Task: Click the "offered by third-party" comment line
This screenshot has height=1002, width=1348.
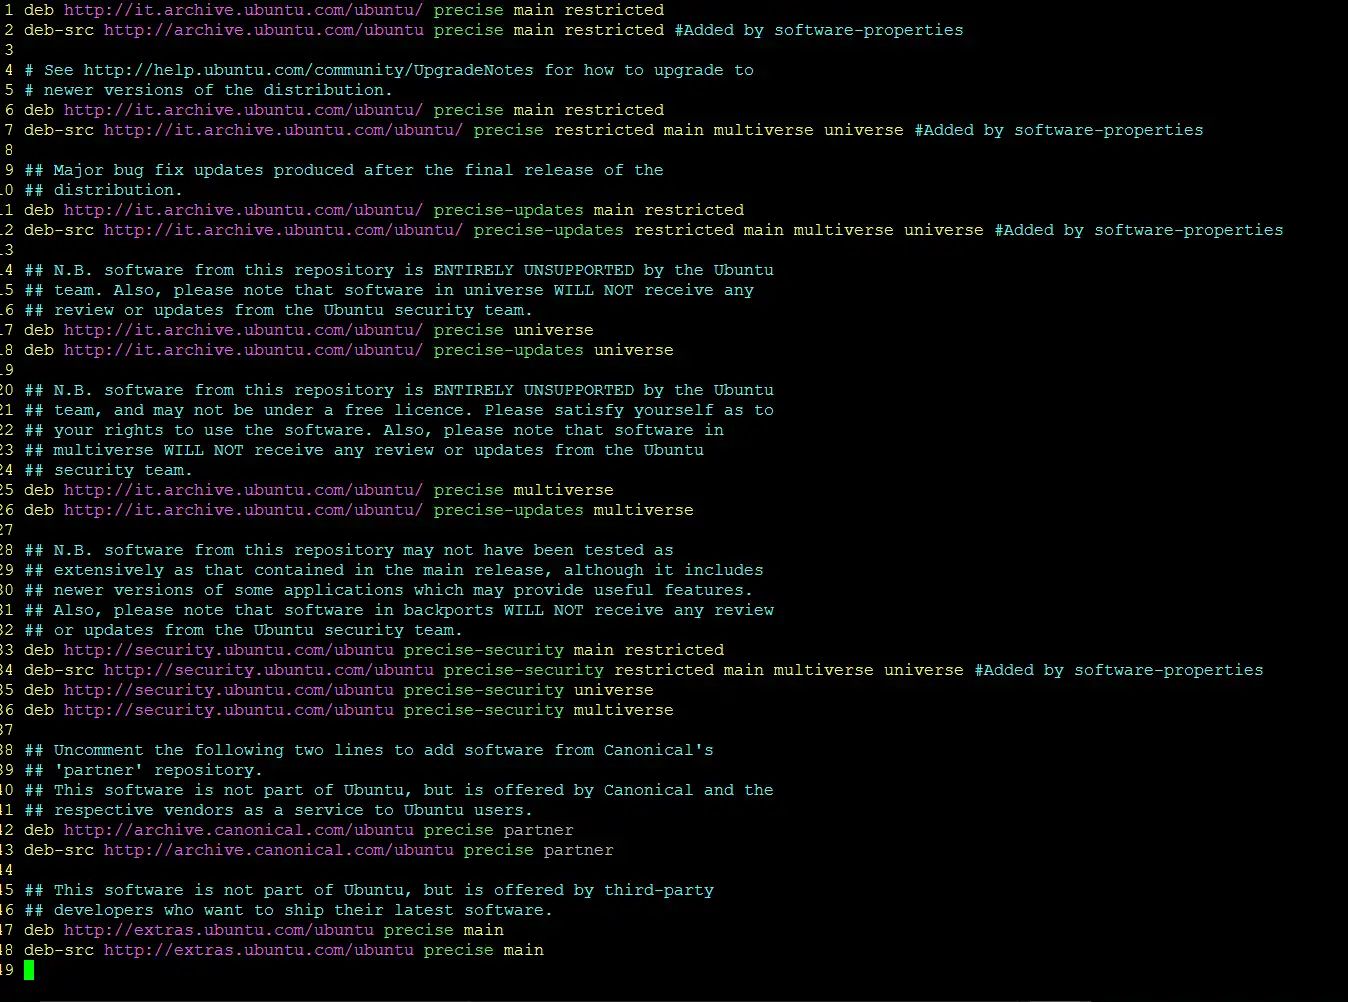Action: click(369, 890)
